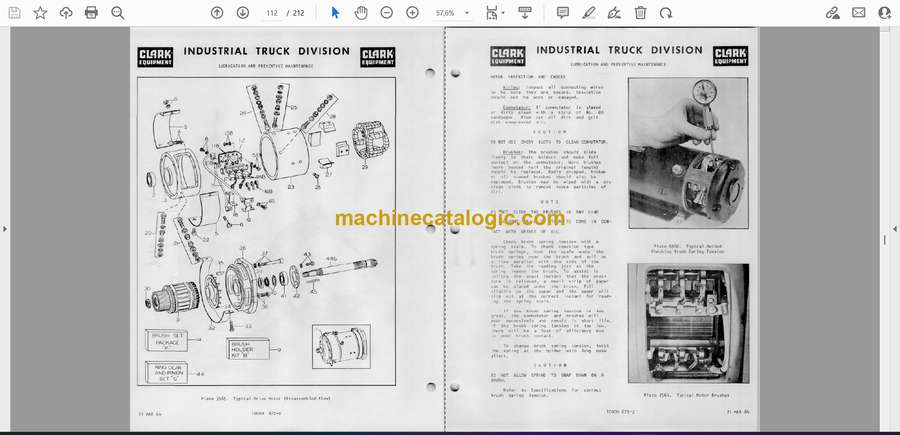The width and height of the screenshot is (900, 435).
Task: Click the 'BRUSH SET PACKAGE' label box
Action: click(x=166, y=339)
